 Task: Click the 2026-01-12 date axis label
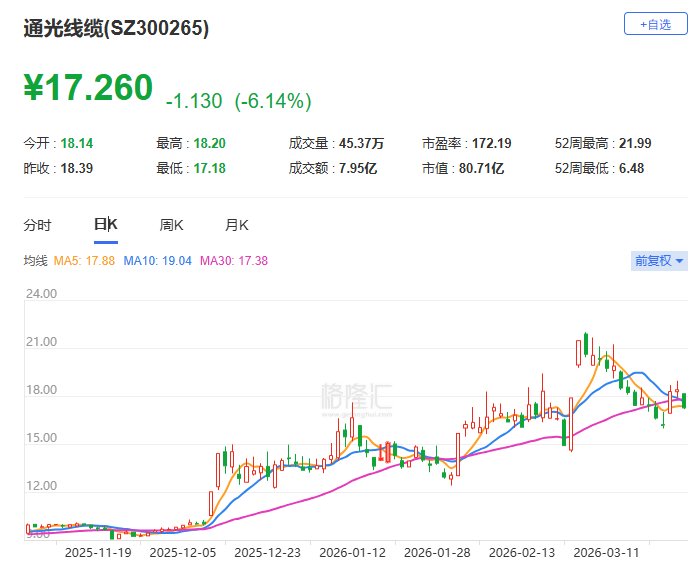click(x=352, y=553)
